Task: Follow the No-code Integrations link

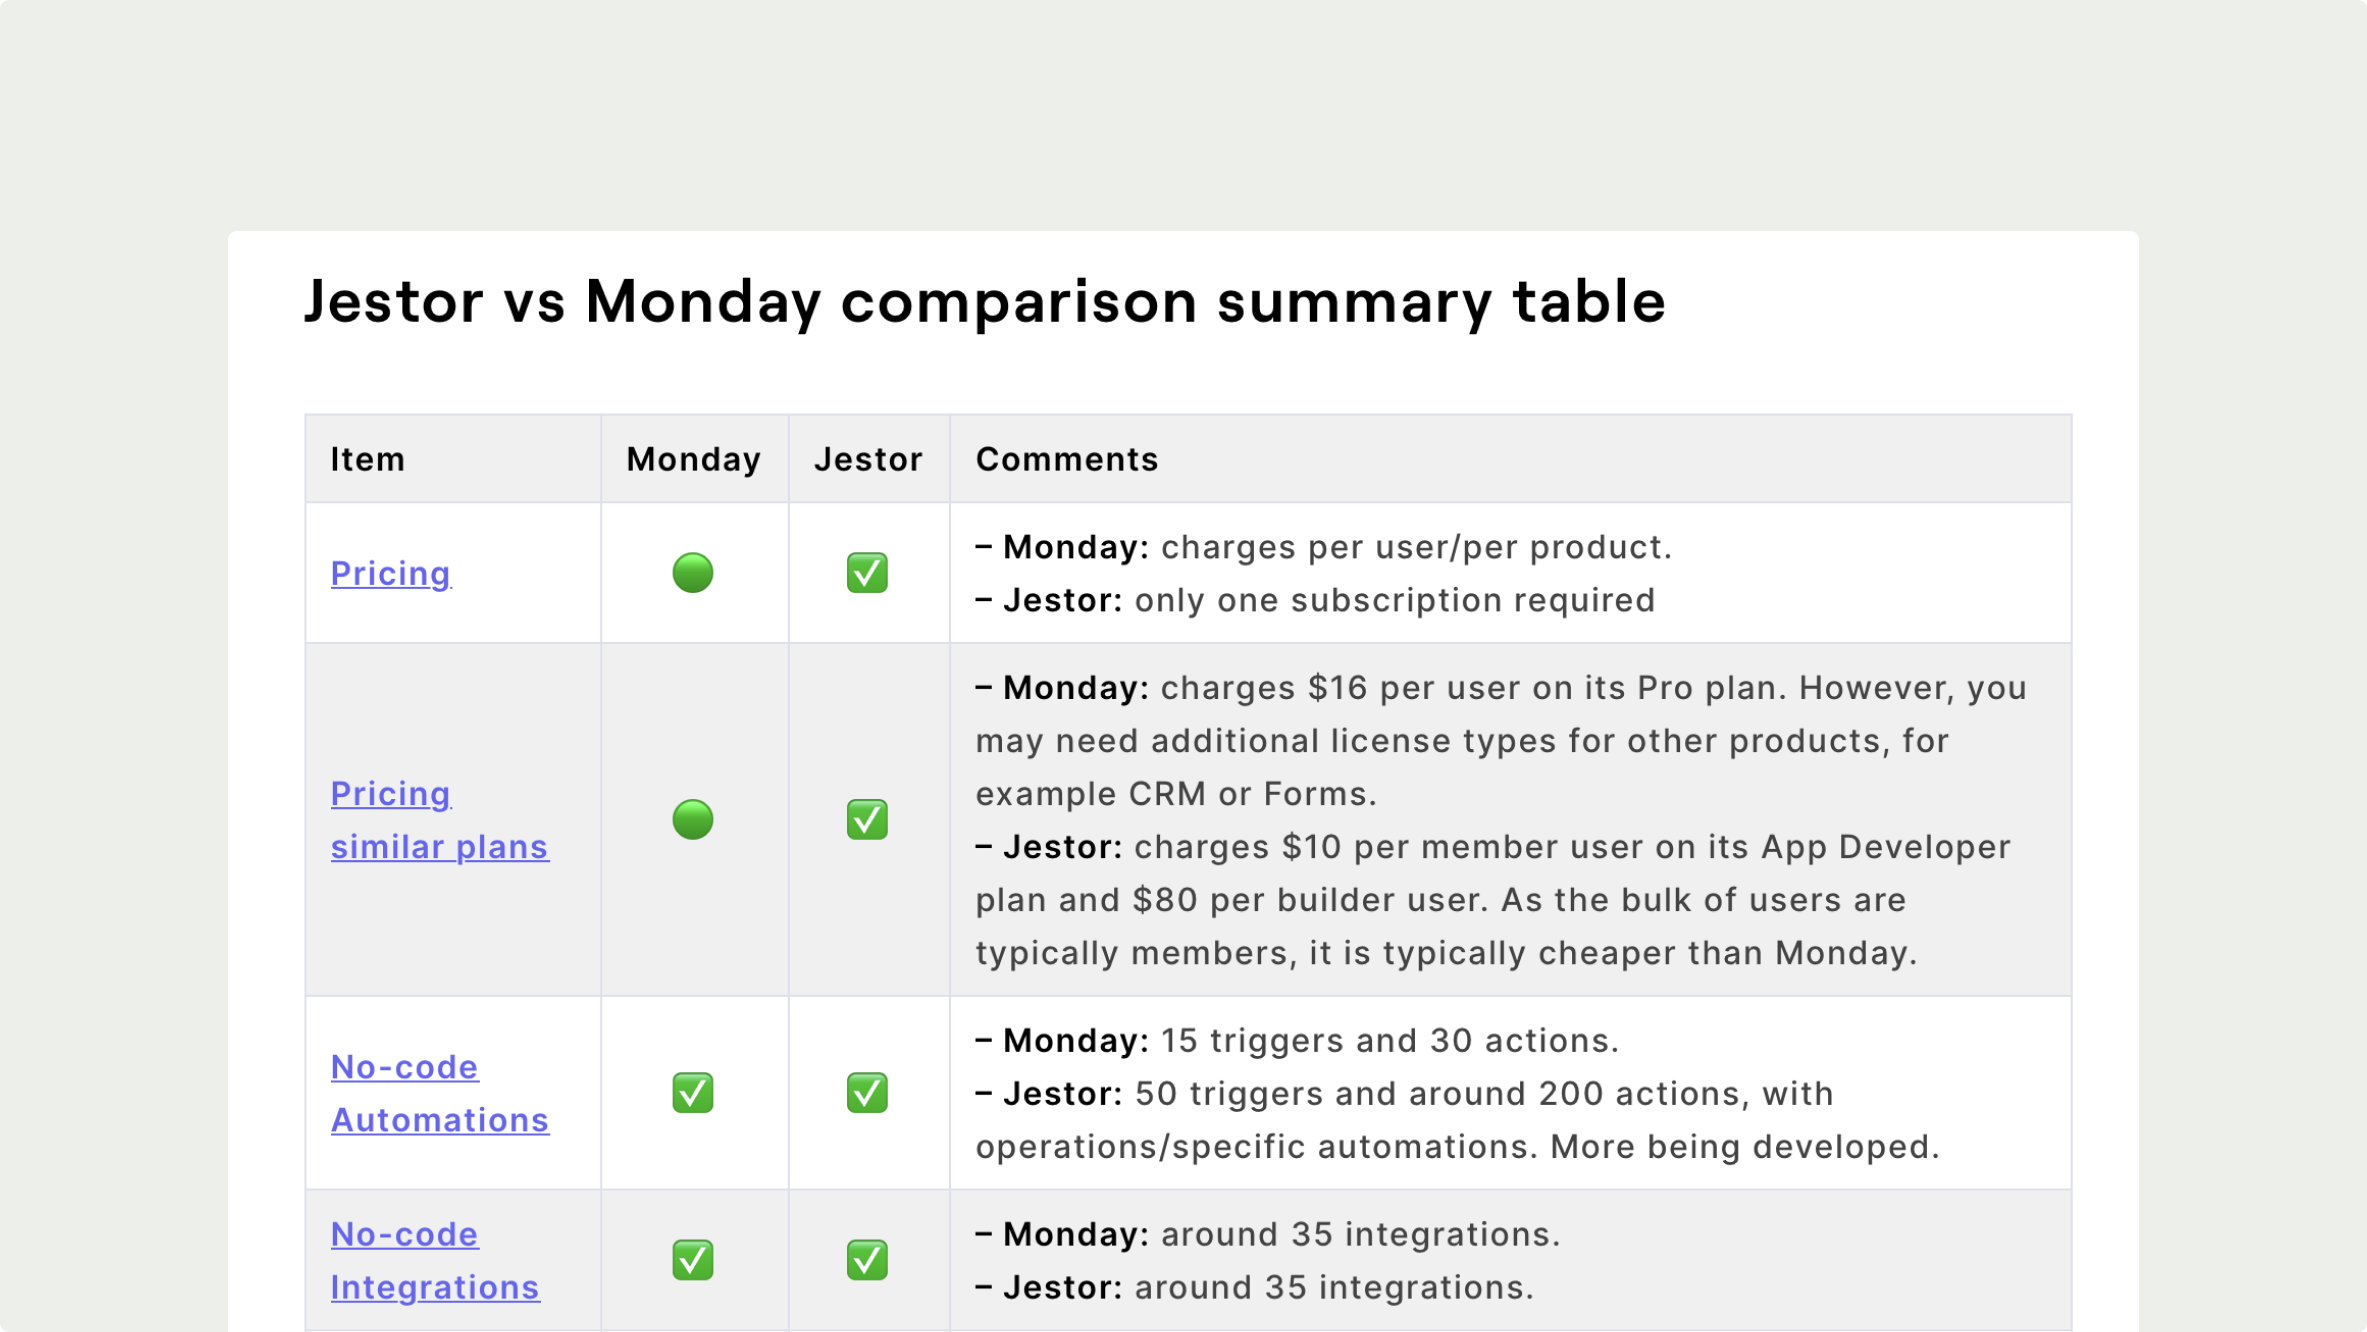Action: click(435, 1260)
